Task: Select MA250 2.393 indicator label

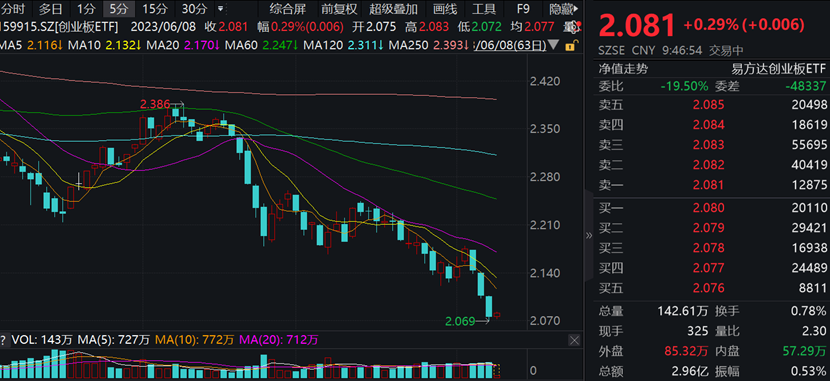Action: click(429, 46)
